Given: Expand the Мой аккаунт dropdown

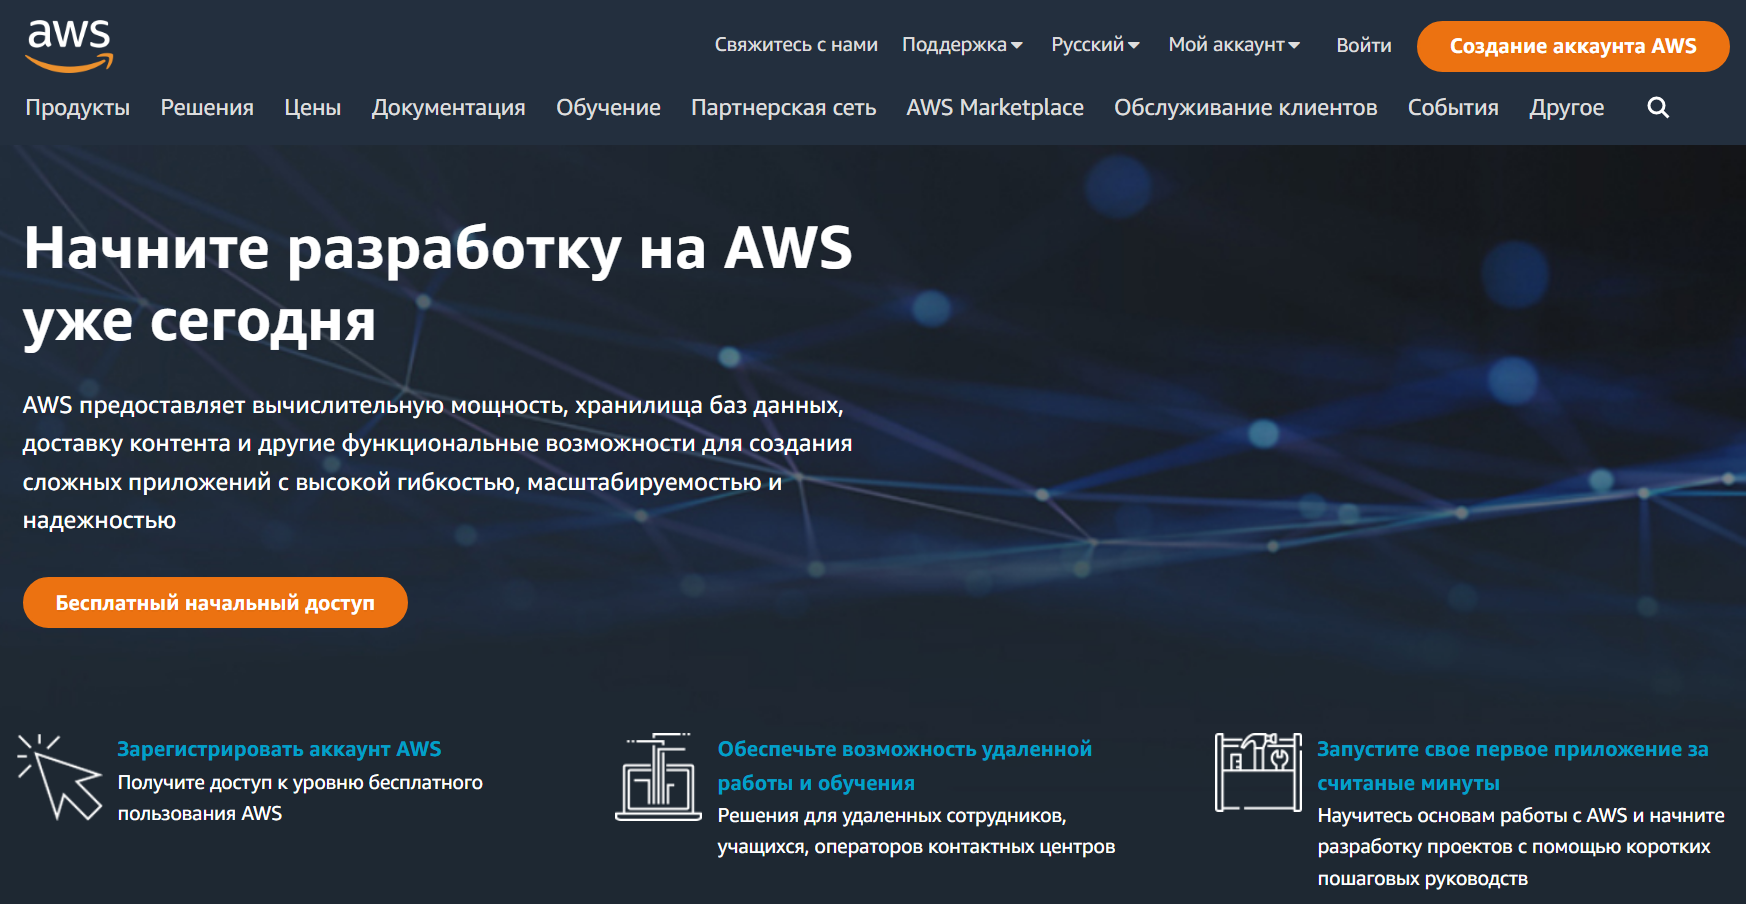Looking at the screenshot, I should 1234,45.
